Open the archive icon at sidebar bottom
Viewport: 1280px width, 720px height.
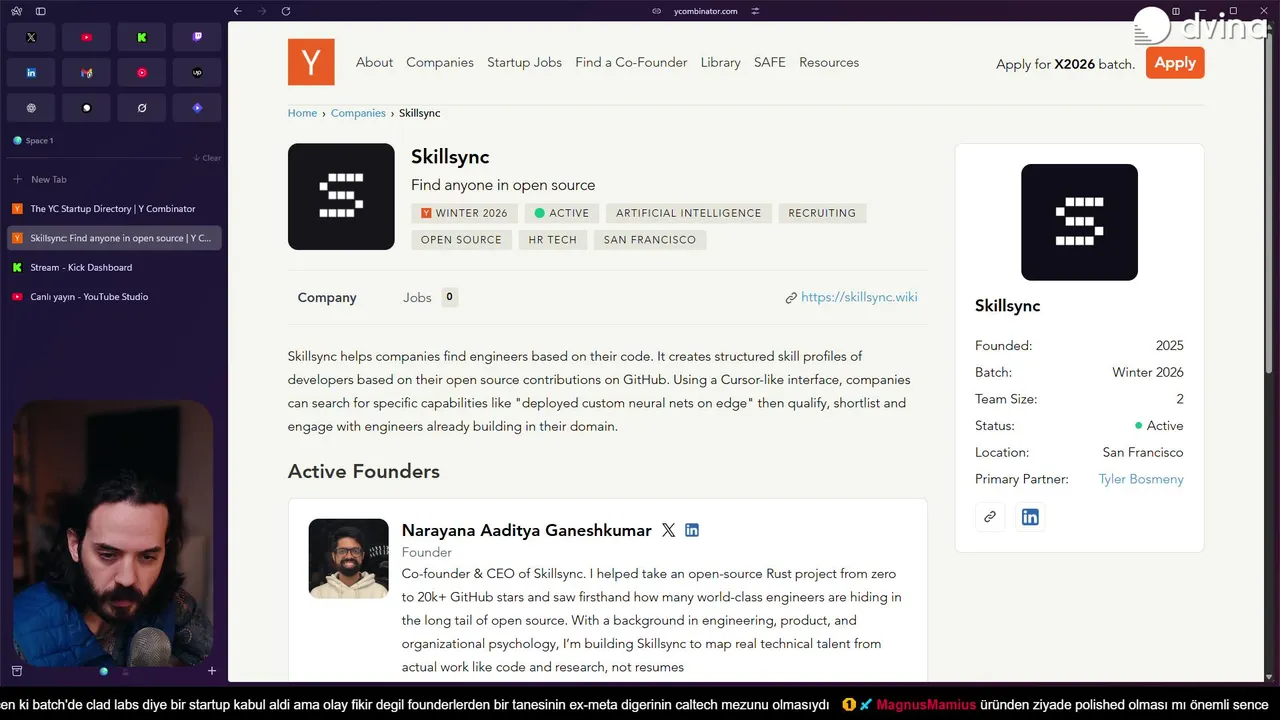click(x=17, y=671)
